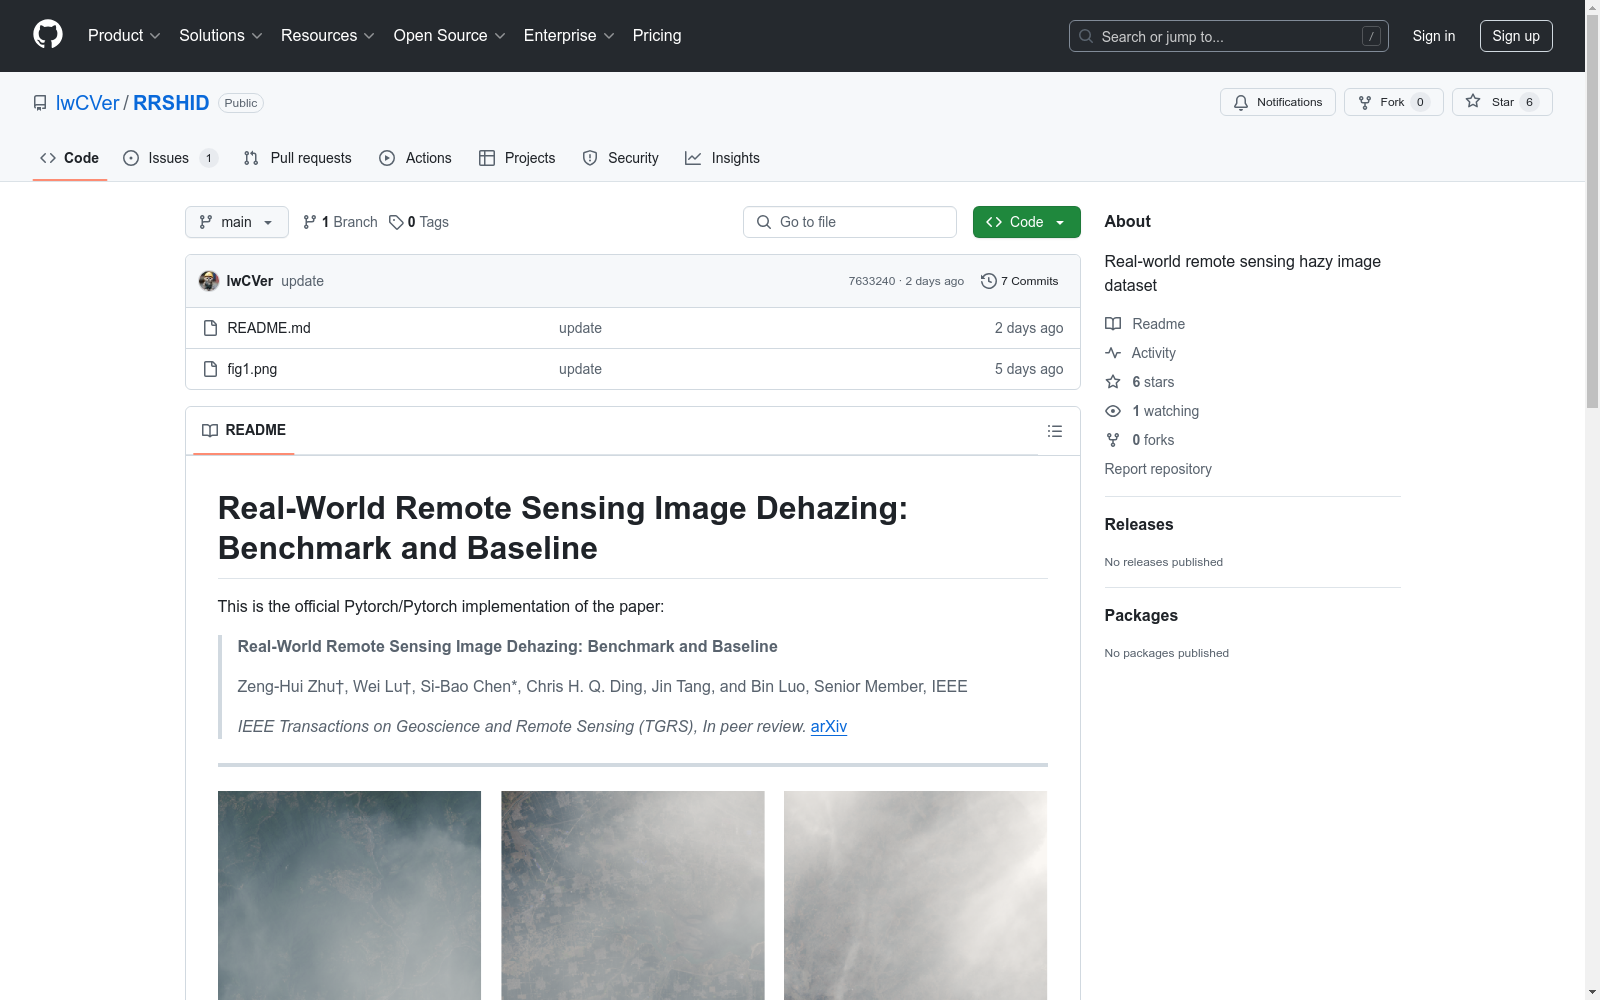Select the Pricing menu item

[x=656, y=35]
